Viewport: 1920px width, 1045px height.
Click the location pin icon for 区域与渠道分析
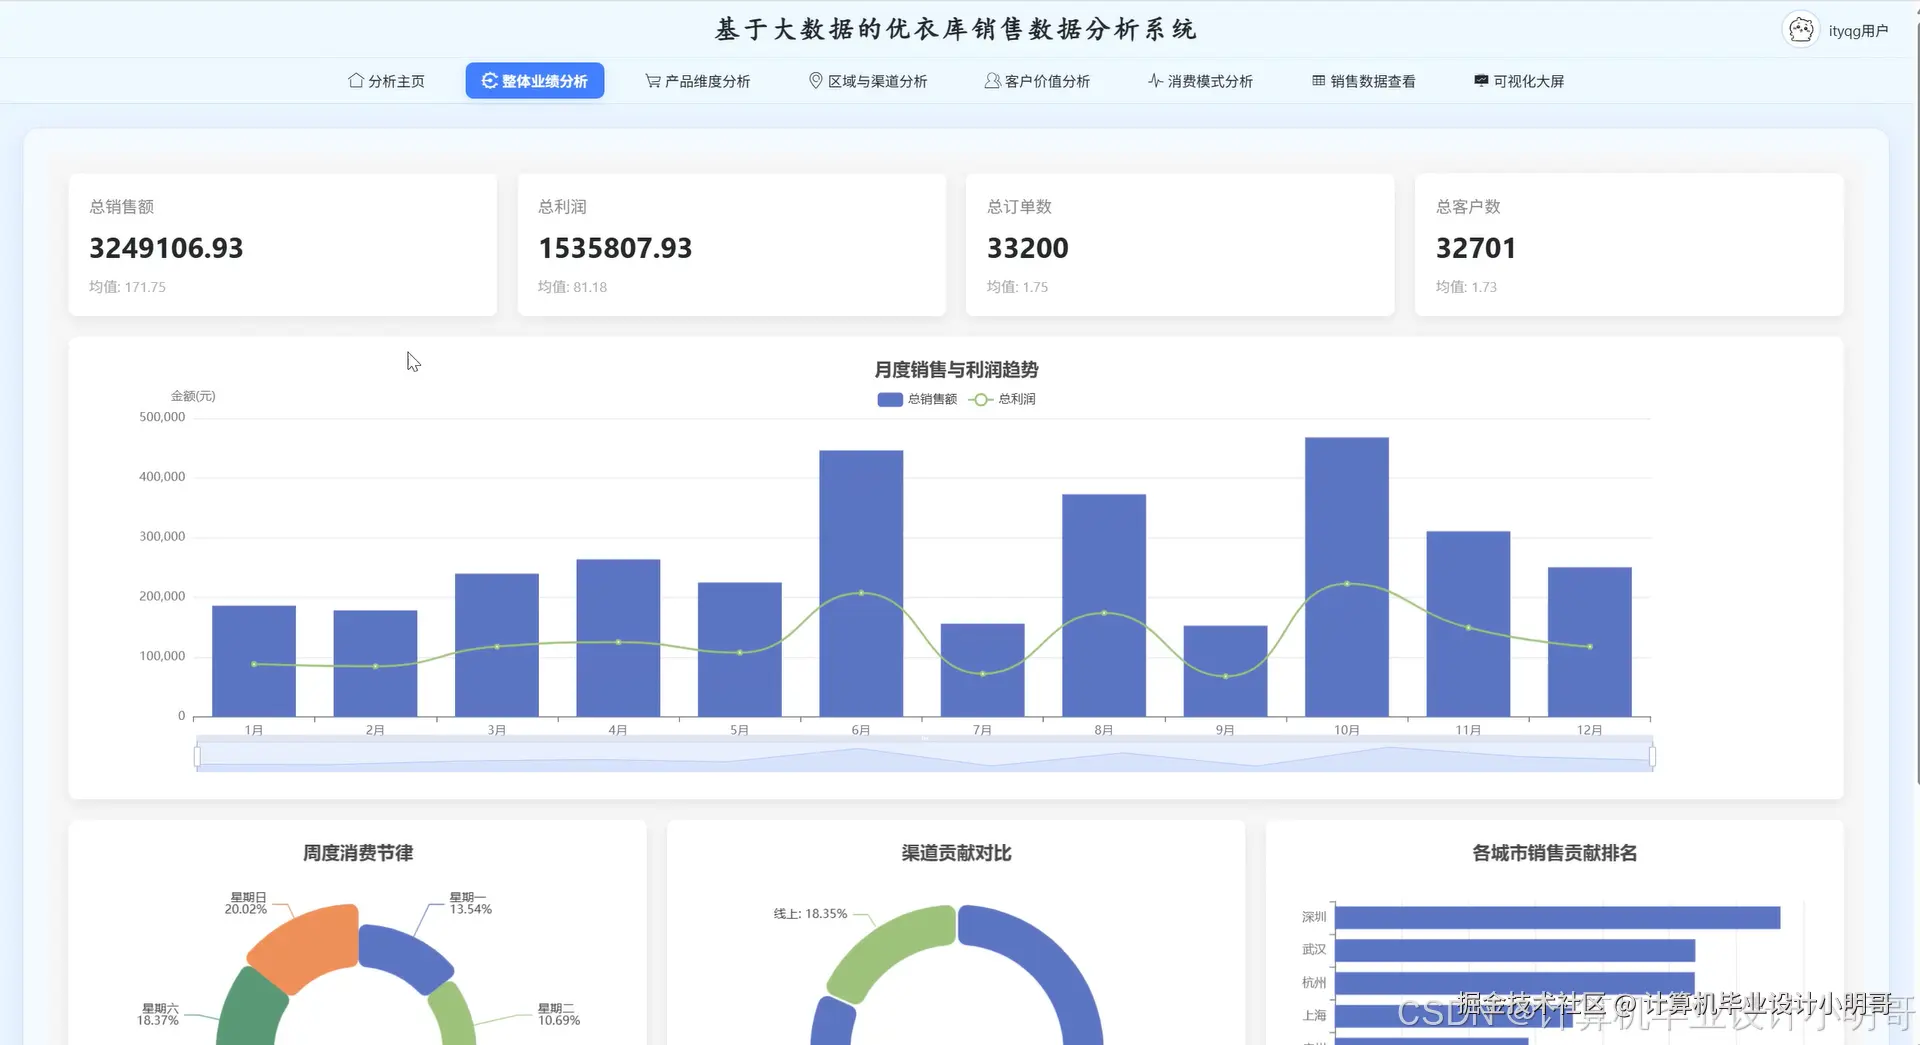pyautogui.click(x=816, y=81)
